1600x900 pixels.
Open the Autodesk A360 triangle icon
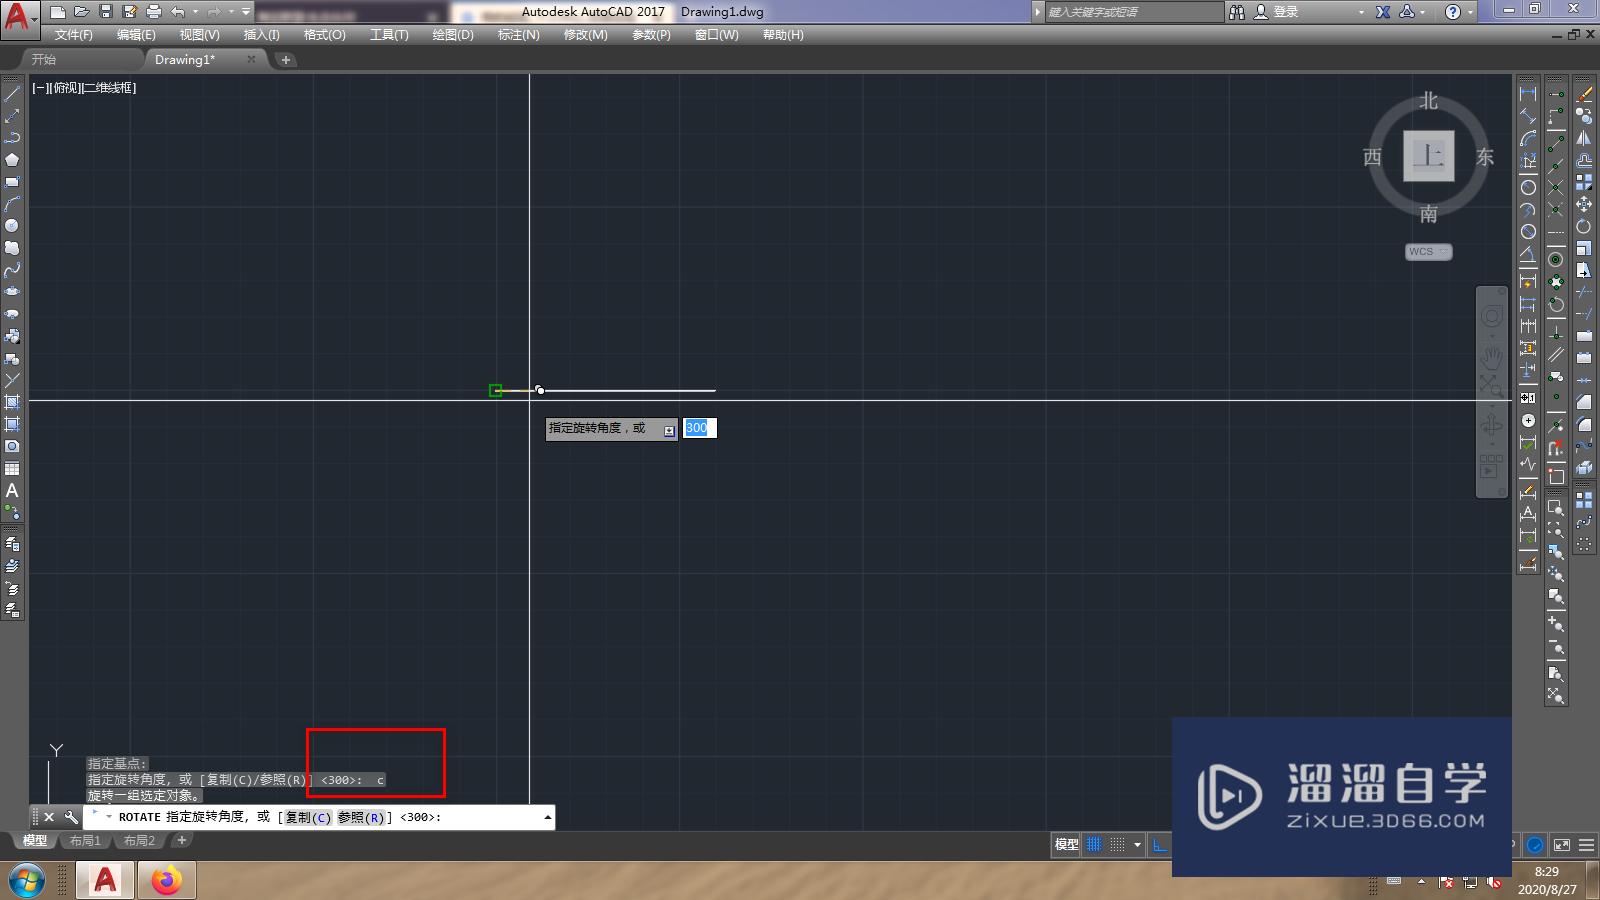coord(1407,12)
